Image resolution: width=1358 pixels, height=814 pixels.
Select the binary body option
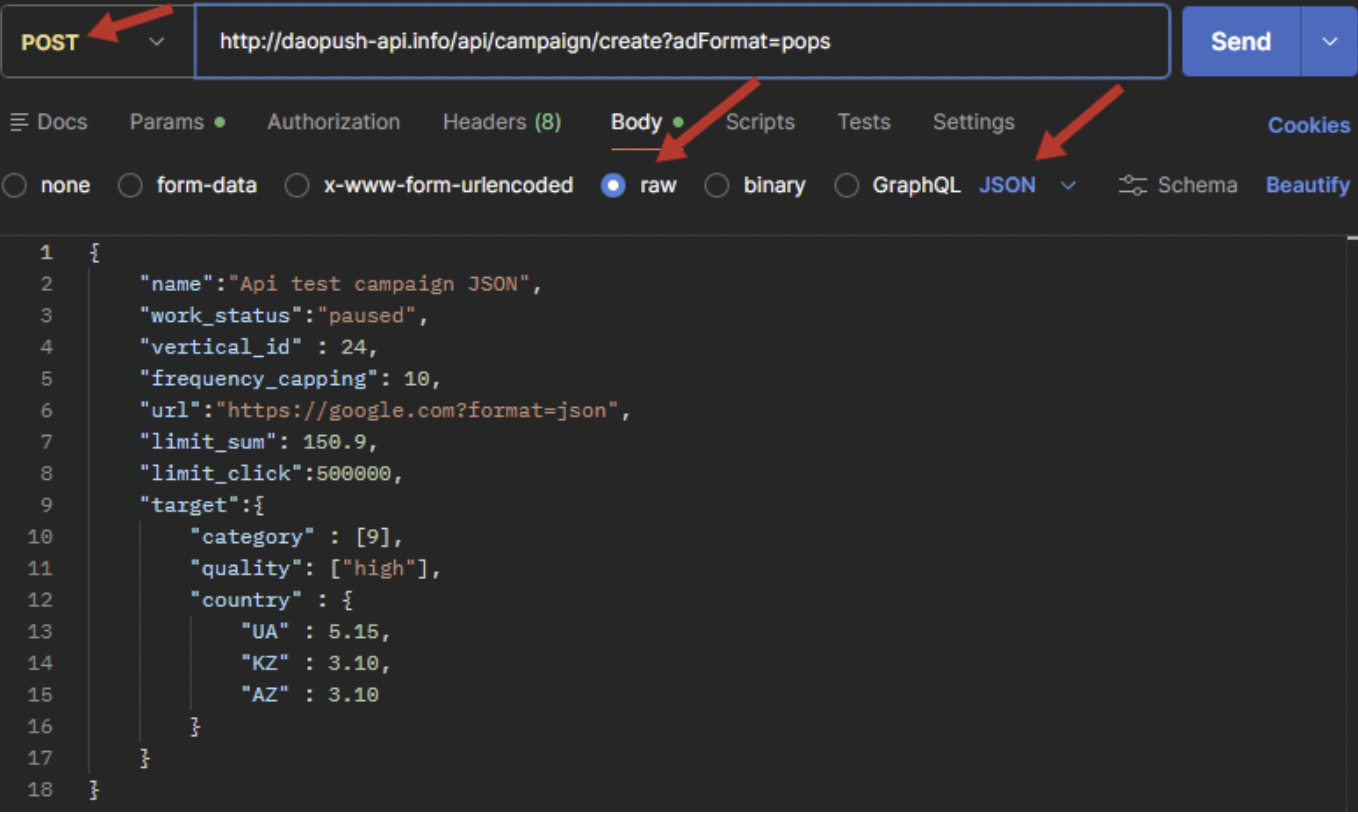(x=717, y=186)
